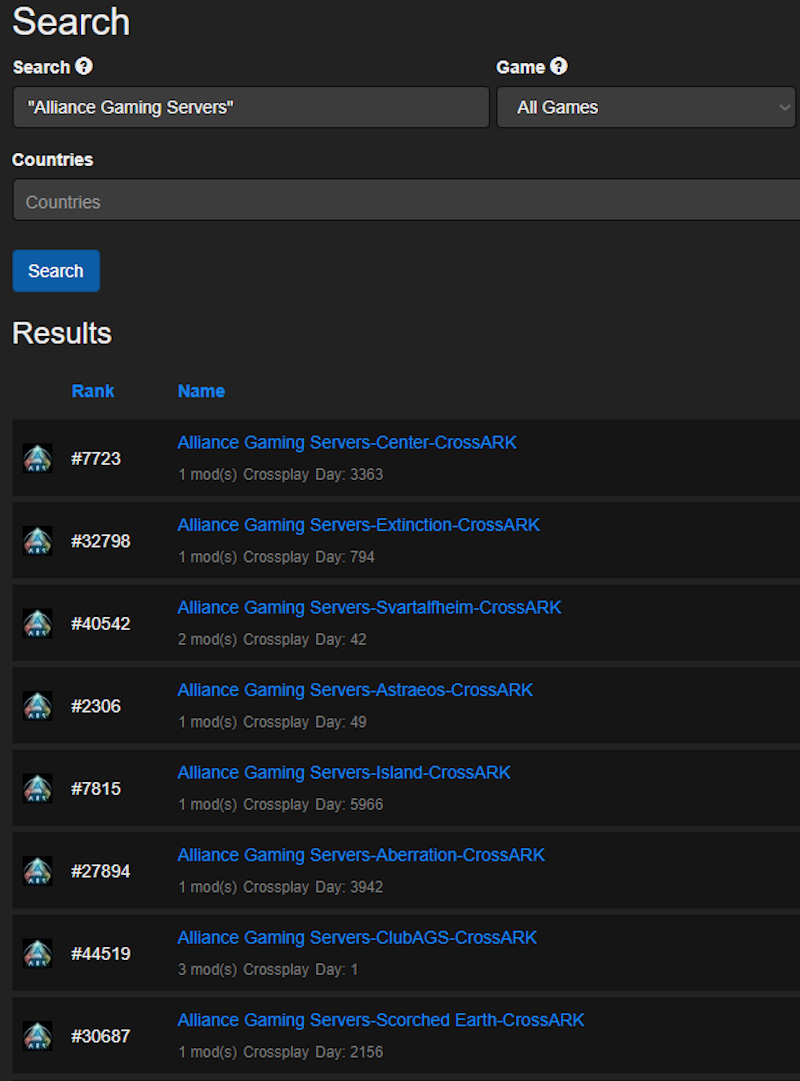Click rank #27894
This screenshot has width=800, height=1081.
point(101,871)
